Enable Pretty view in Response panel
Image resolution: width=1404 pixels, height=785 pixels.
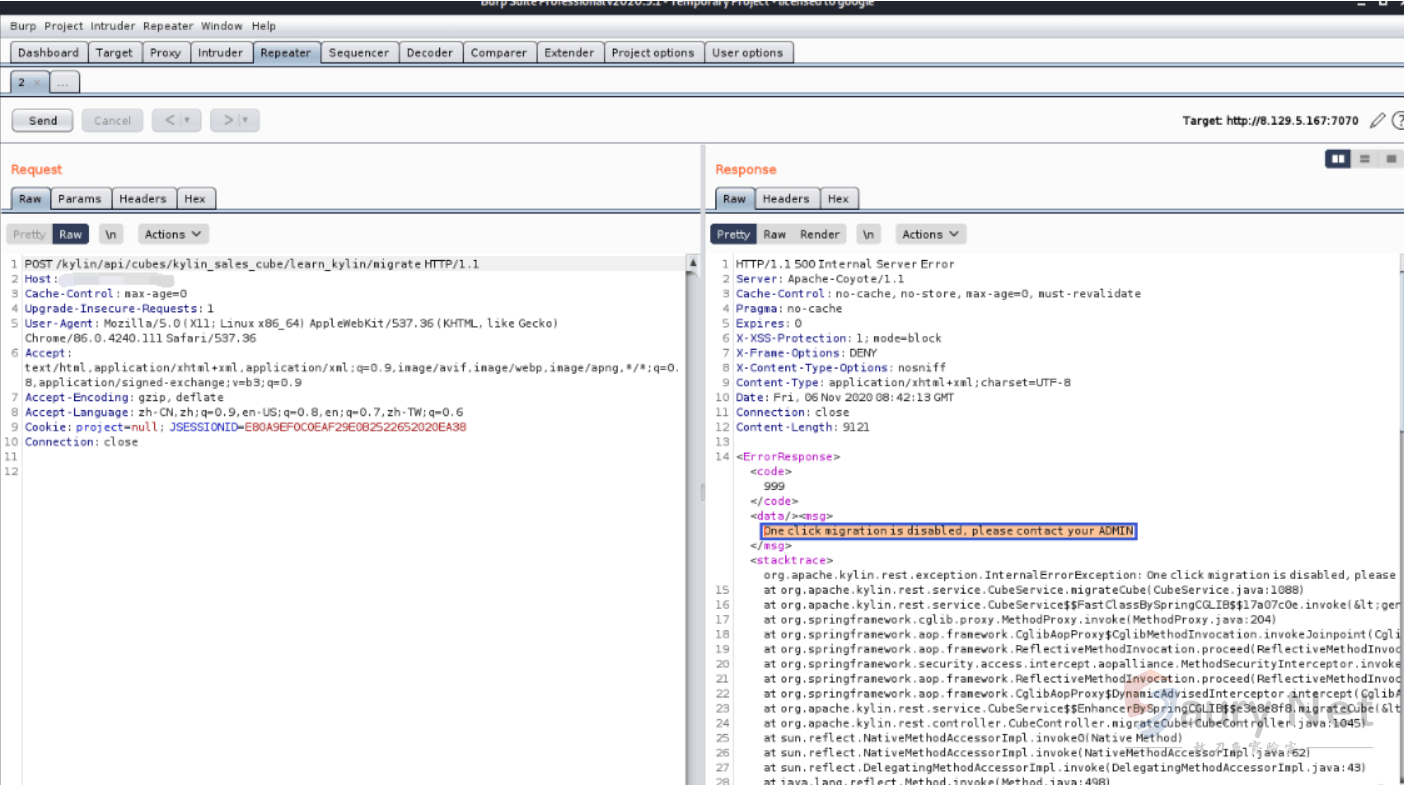click(x=732, y=234)
